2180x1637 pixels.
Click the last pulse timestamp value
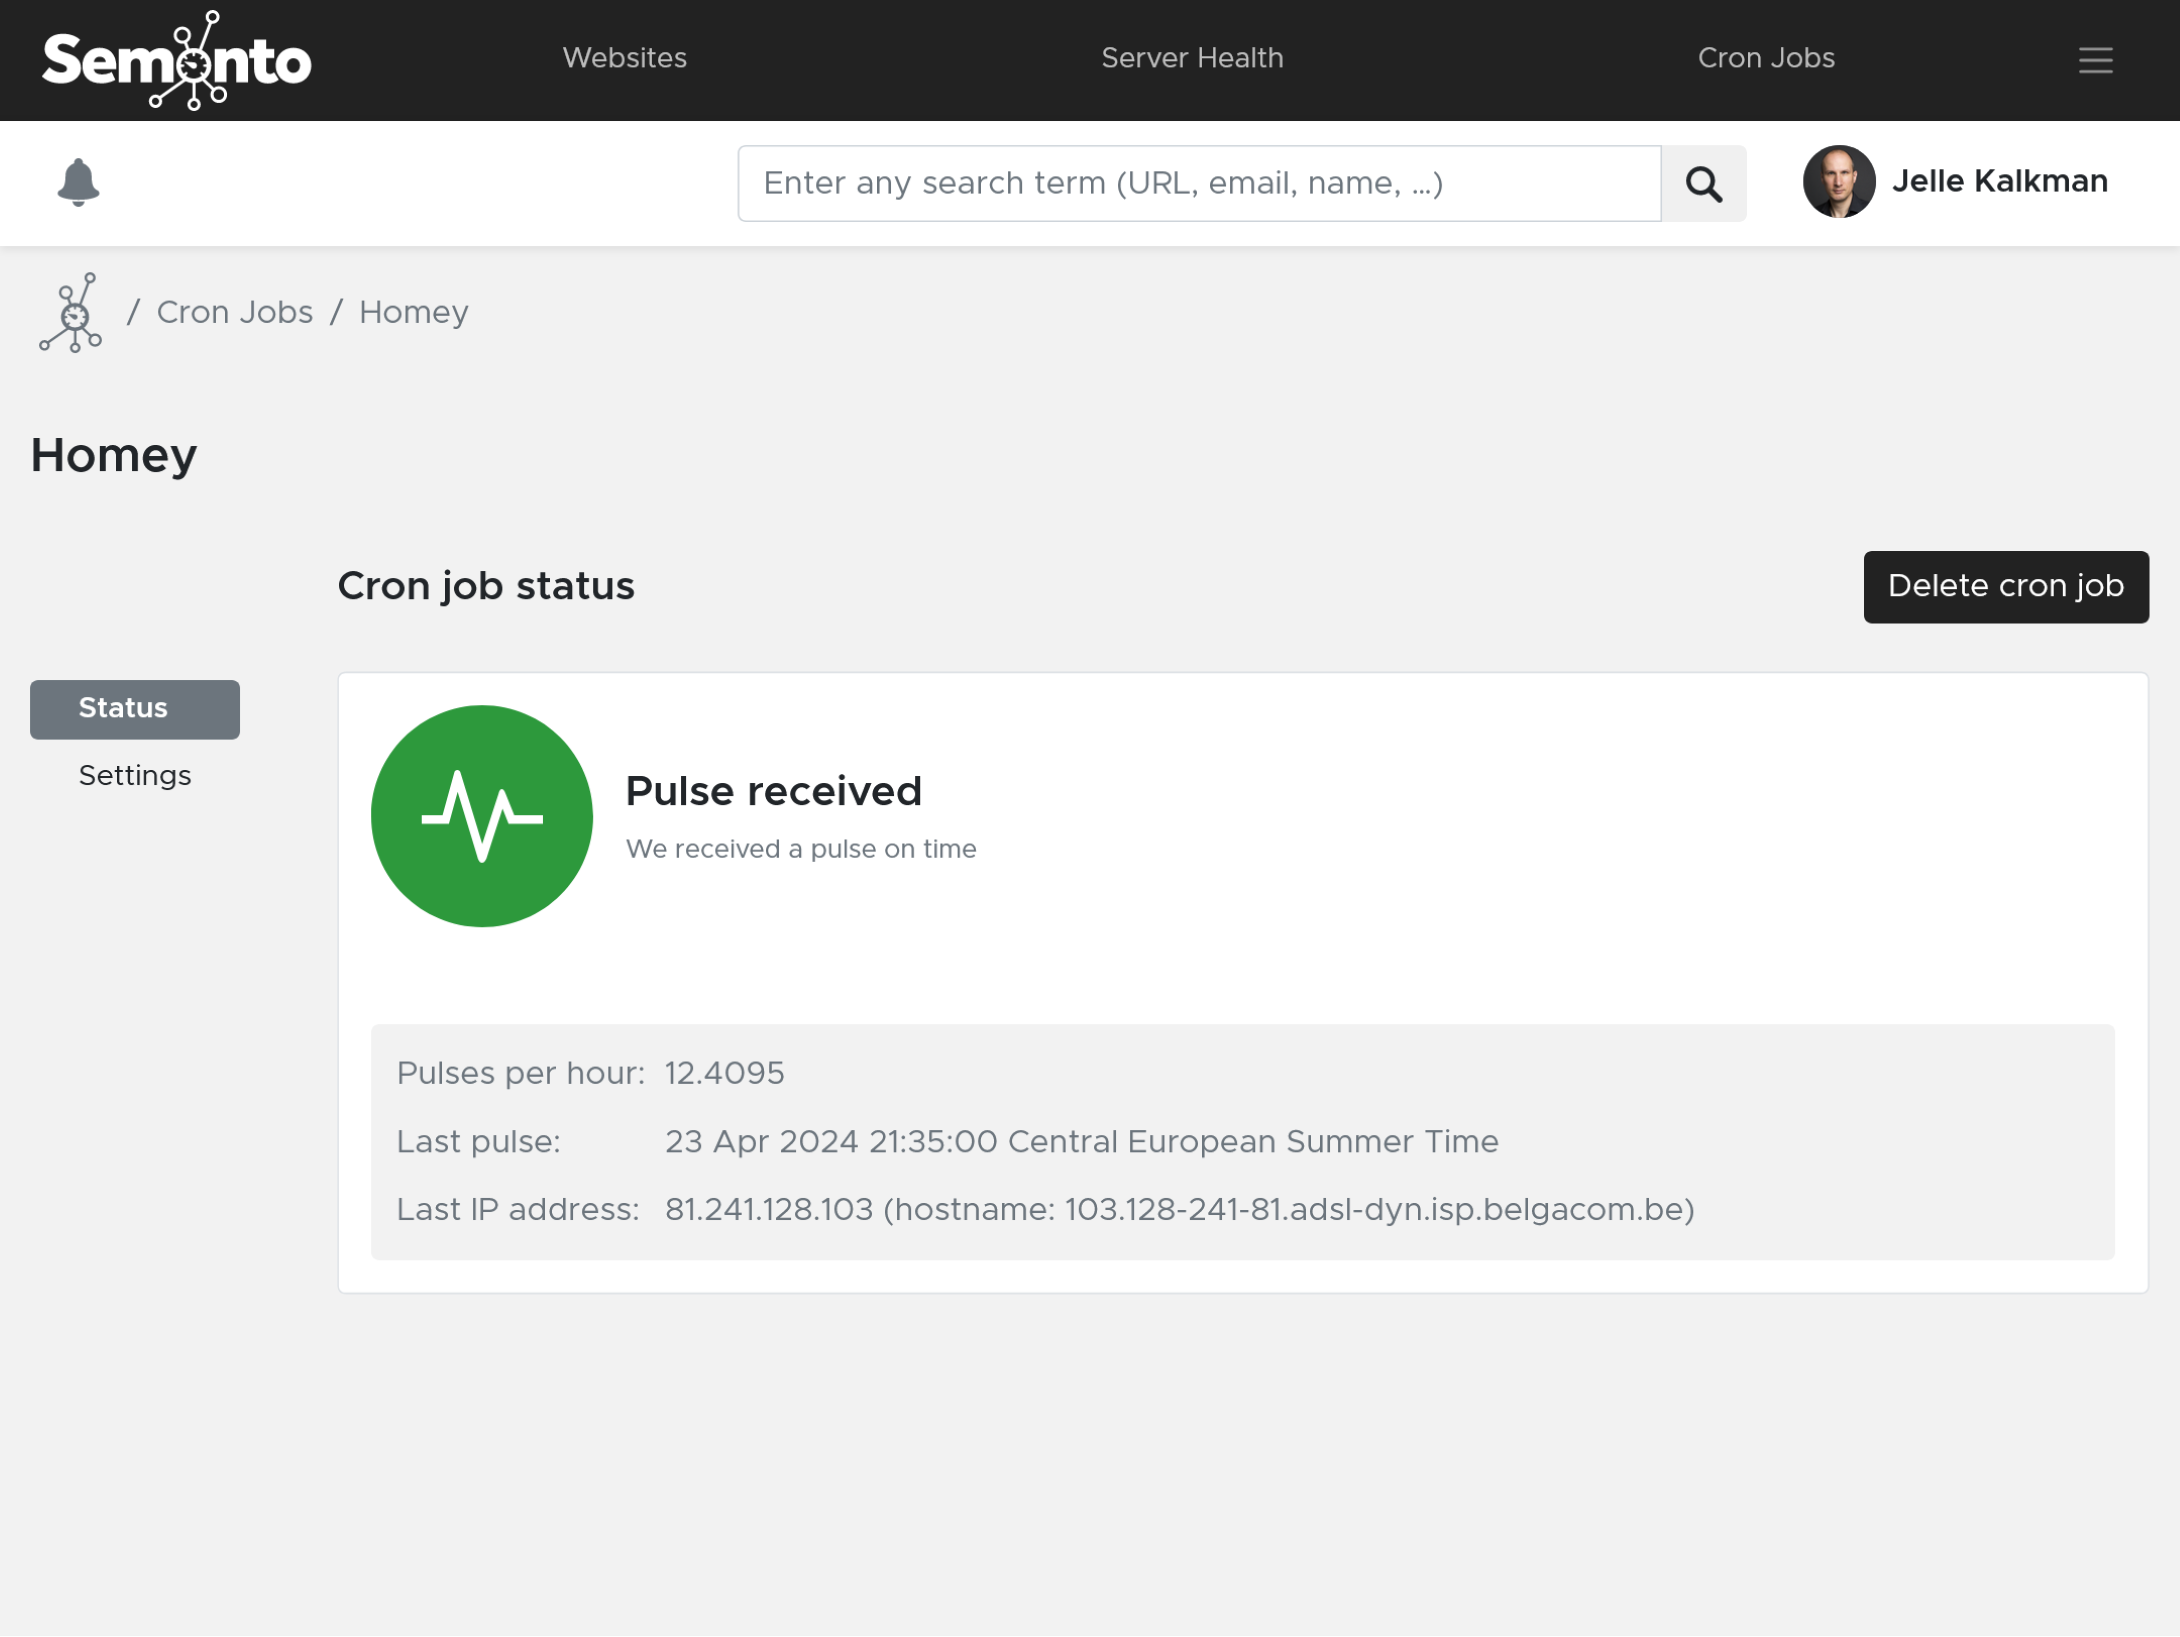coord(1083,1142)
